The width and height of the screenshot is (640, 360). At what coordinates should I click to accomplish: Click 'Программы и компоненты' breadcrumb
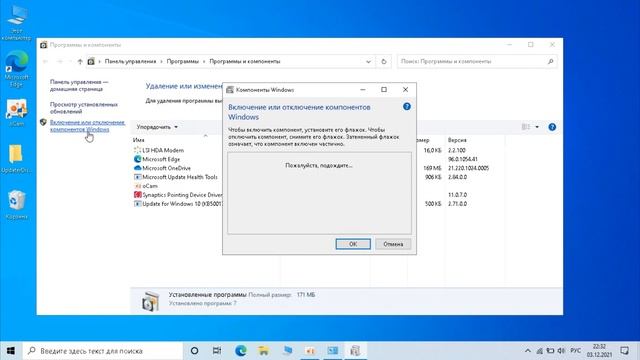pyautogui.click(x=244, y=61)
